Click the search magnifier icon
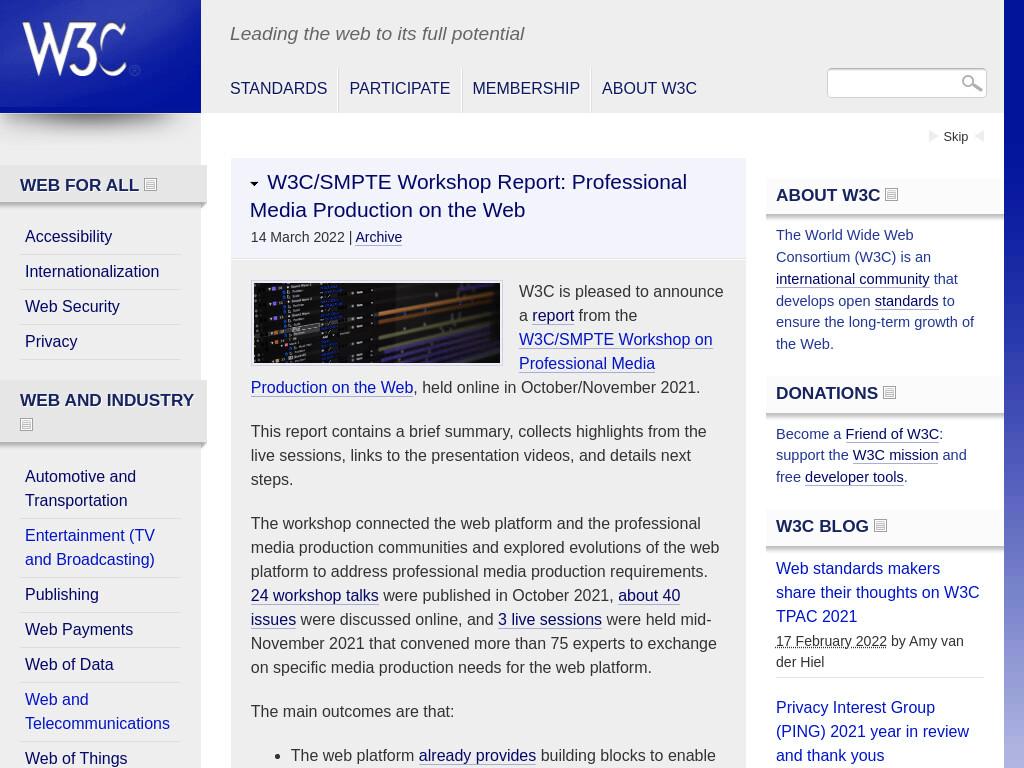Image resolution: width=1024 pixels, height=768 pixels. (x=971, y=83)
